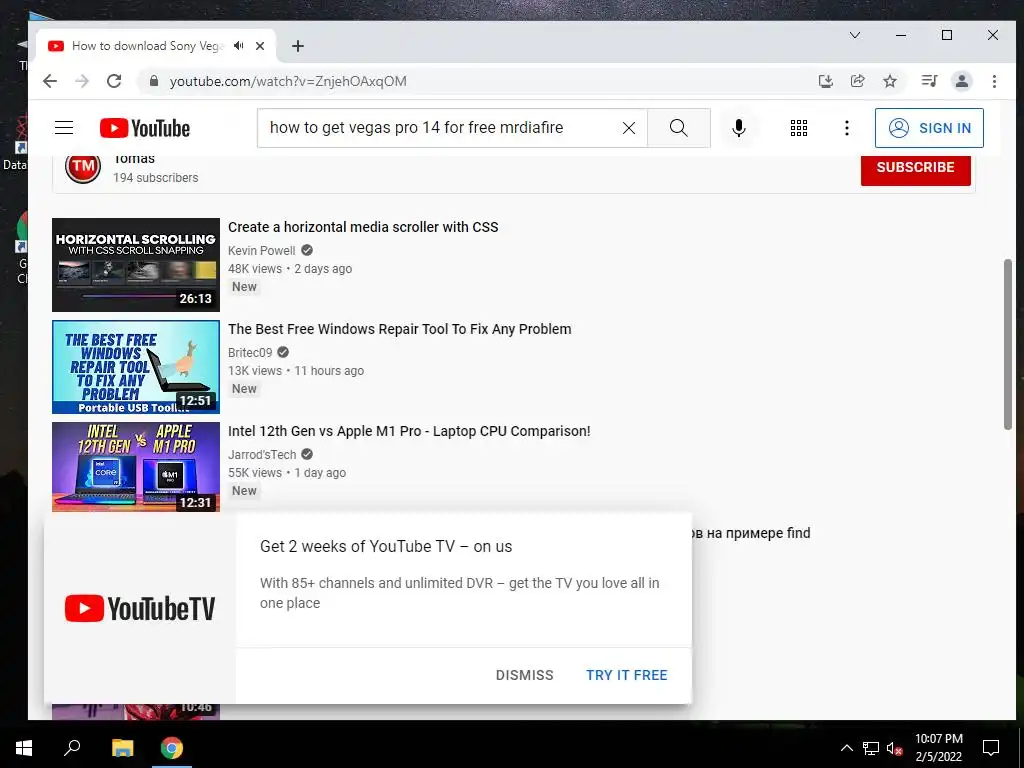Open the Jarrod'sTech channel name
1024x768 pixels.
pyautogui.click(x=262, y=455)
